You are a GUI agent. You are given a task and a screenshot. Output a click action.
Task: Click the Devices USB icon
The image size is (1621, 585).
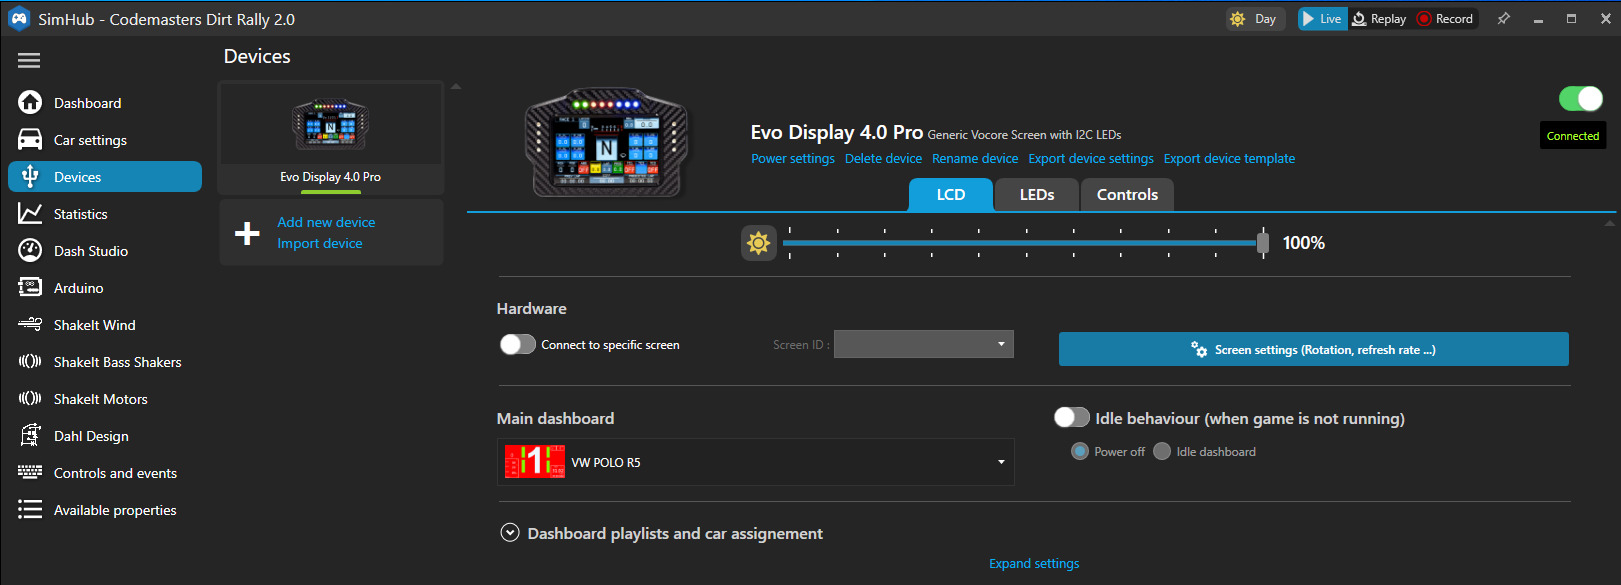point(30,177)
